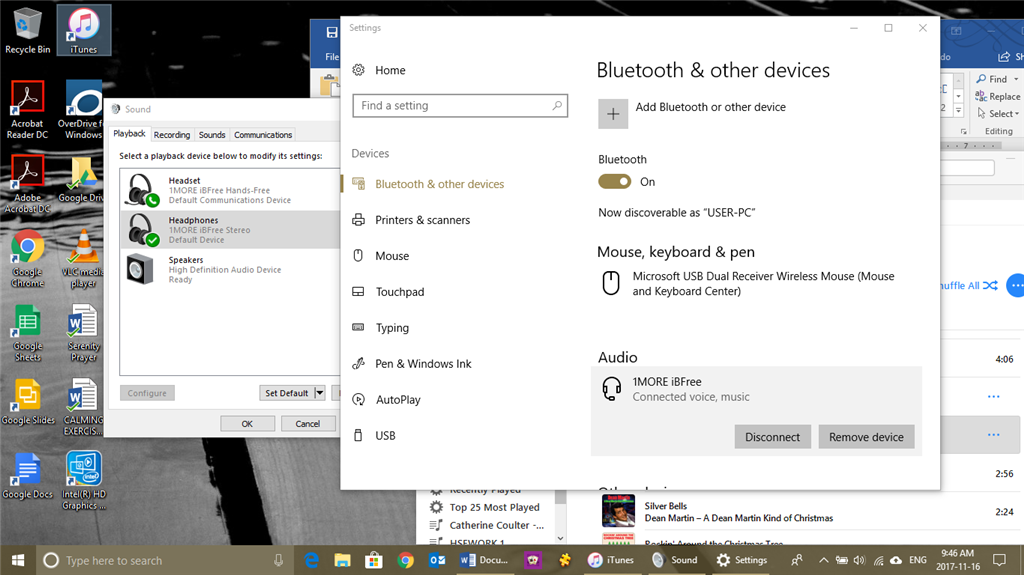The width and height of the screenshot is (1024, 575).
Task: Click the plus icon to add Bluetooth device
Action: [613, 114]
